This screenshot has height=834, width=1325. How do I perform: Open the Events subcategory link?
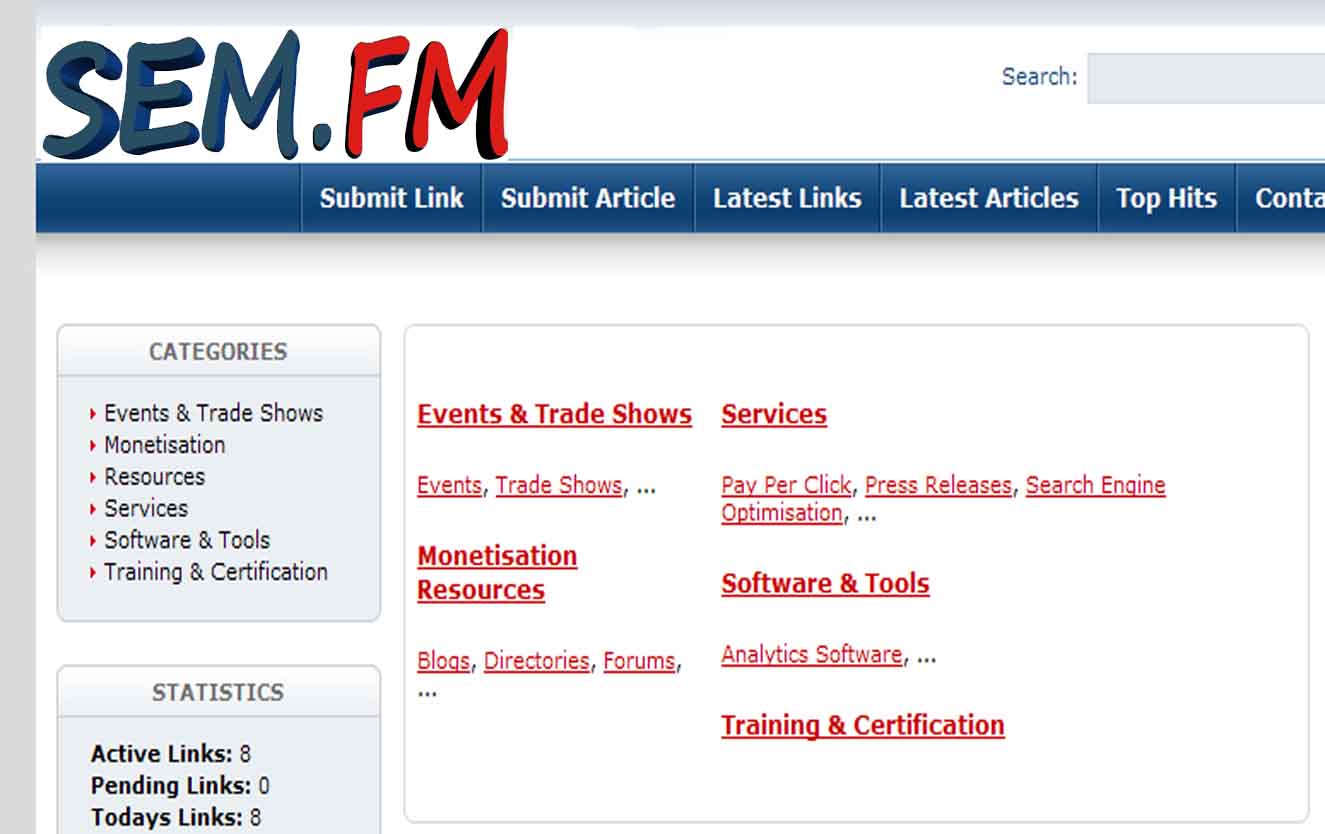449,486
